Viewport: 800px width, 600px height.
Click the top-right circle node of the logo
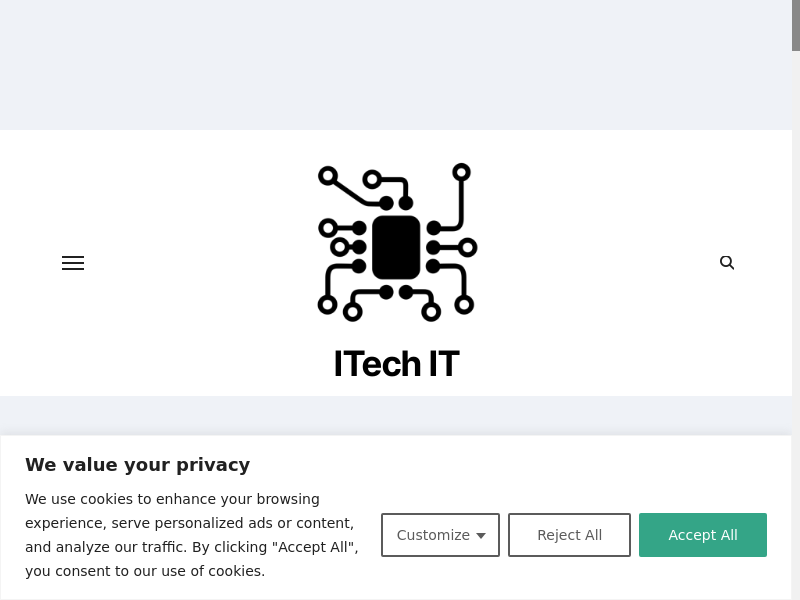pos(461,173)
